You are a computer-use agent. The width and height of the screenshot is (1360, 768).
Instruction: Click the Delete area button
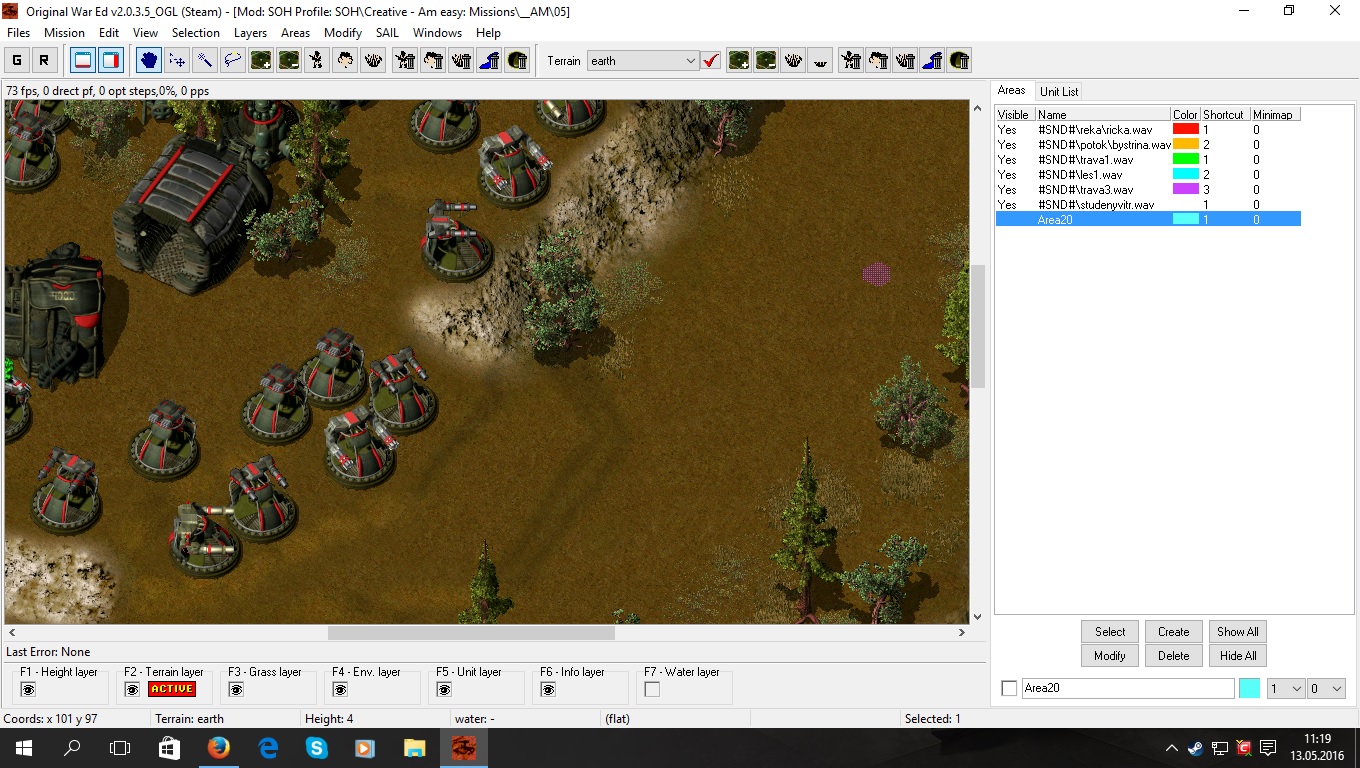(1174, 656)
